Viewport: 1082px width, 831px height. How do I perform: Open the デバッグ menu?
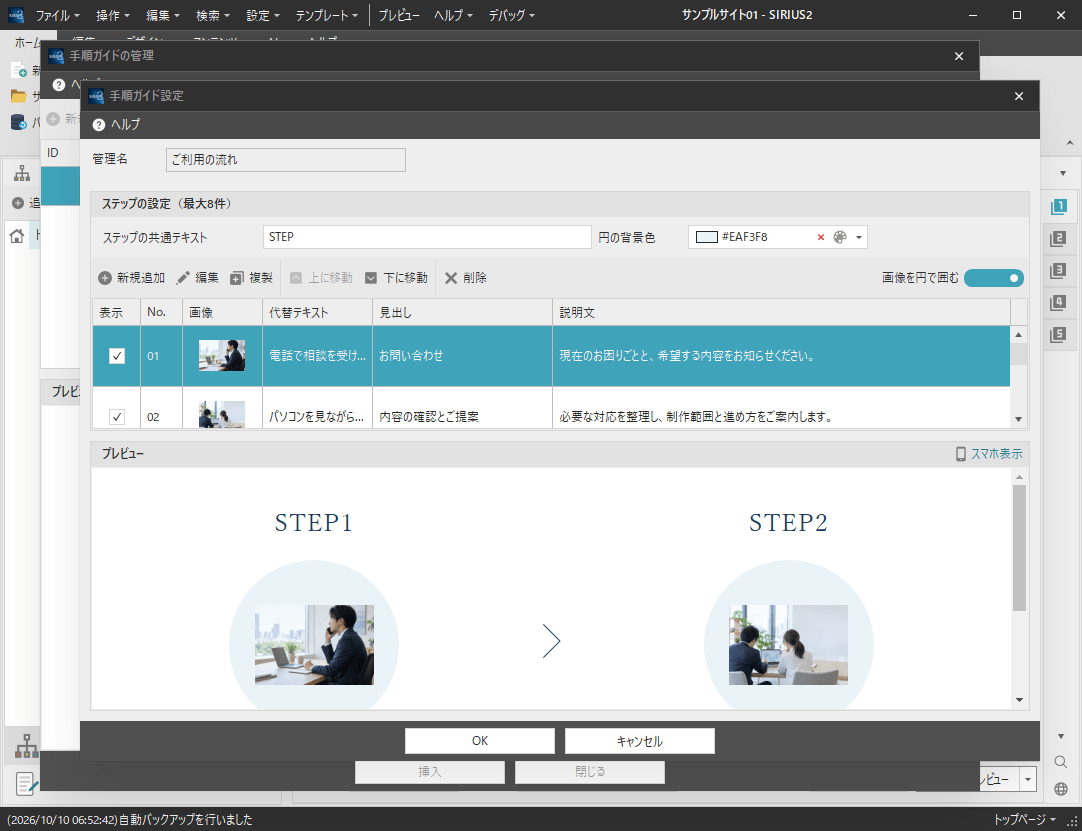click(x=511, y=15)
